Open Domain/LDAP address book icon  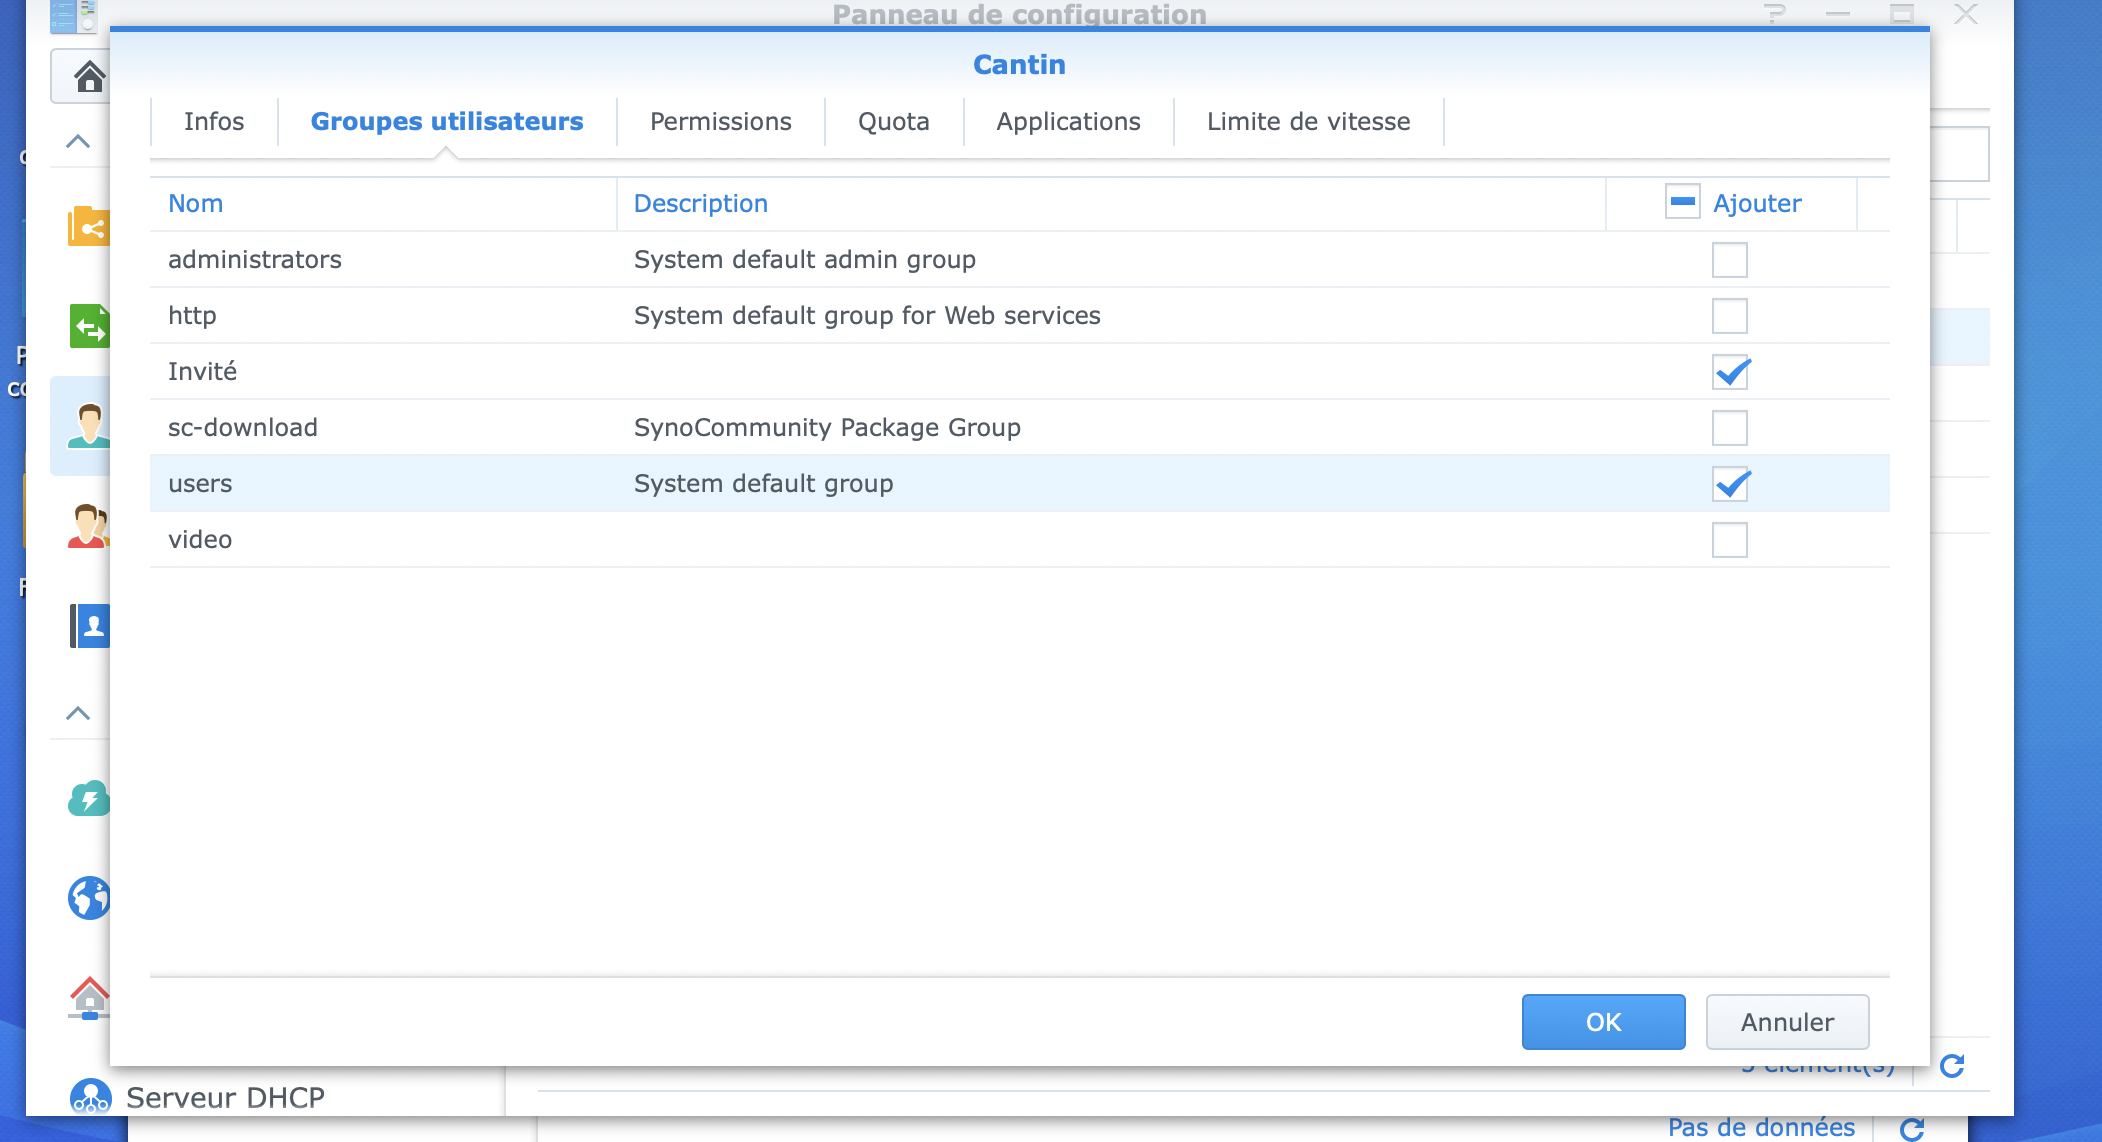pyautogui.click(x=90, y=626)
